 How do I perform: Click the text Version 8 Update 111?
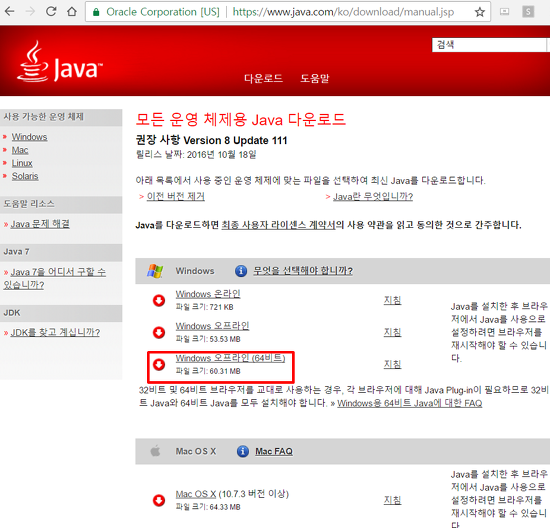click(235, 140)
